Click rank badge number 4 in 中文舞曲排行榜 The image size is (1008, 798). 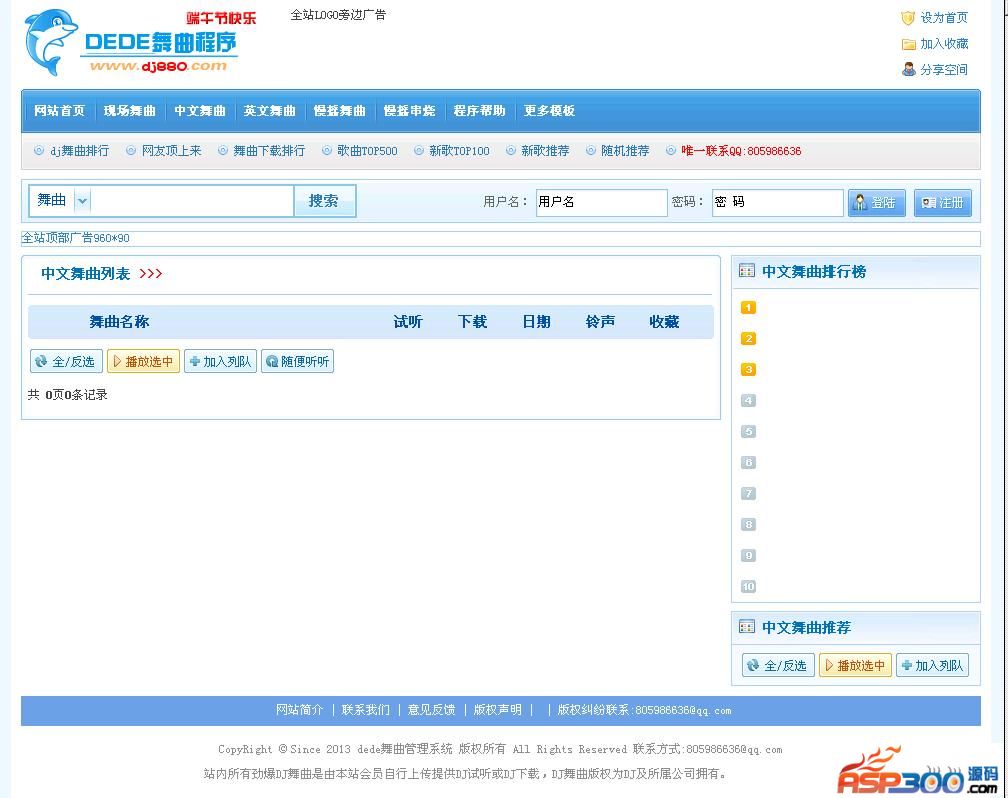click(748, 401)
